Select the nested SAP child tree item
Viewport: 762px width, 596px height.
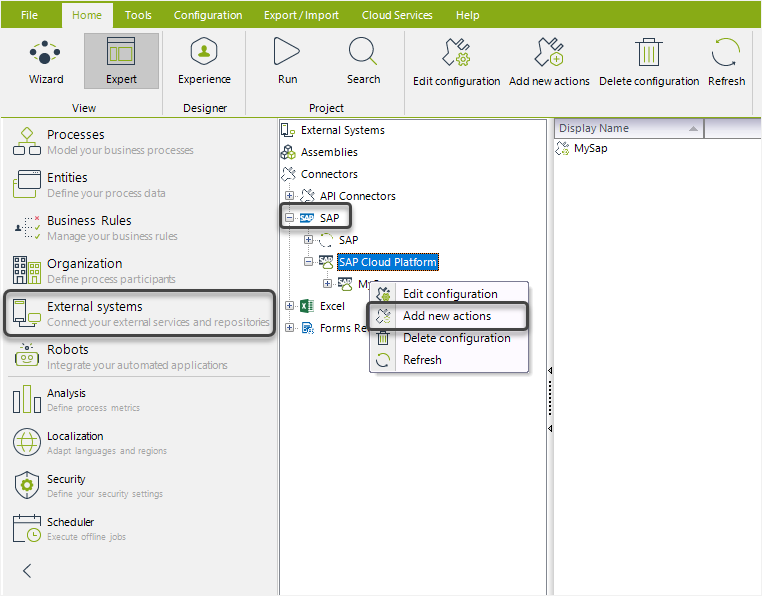348,240
